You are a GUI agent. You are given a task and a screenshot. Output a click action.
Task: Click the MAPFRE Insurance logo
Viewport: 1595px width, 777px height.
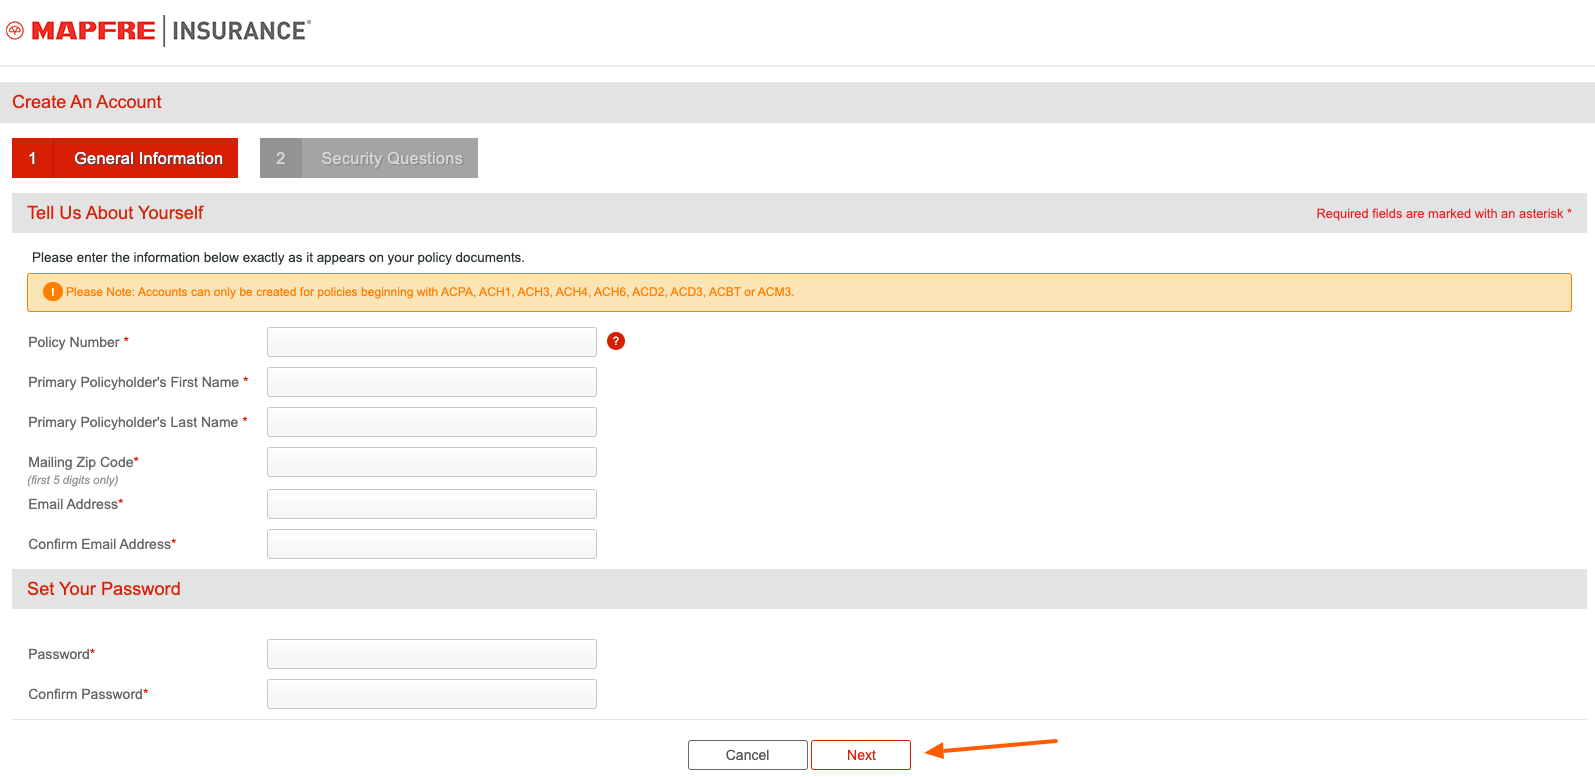coord(159,31)
